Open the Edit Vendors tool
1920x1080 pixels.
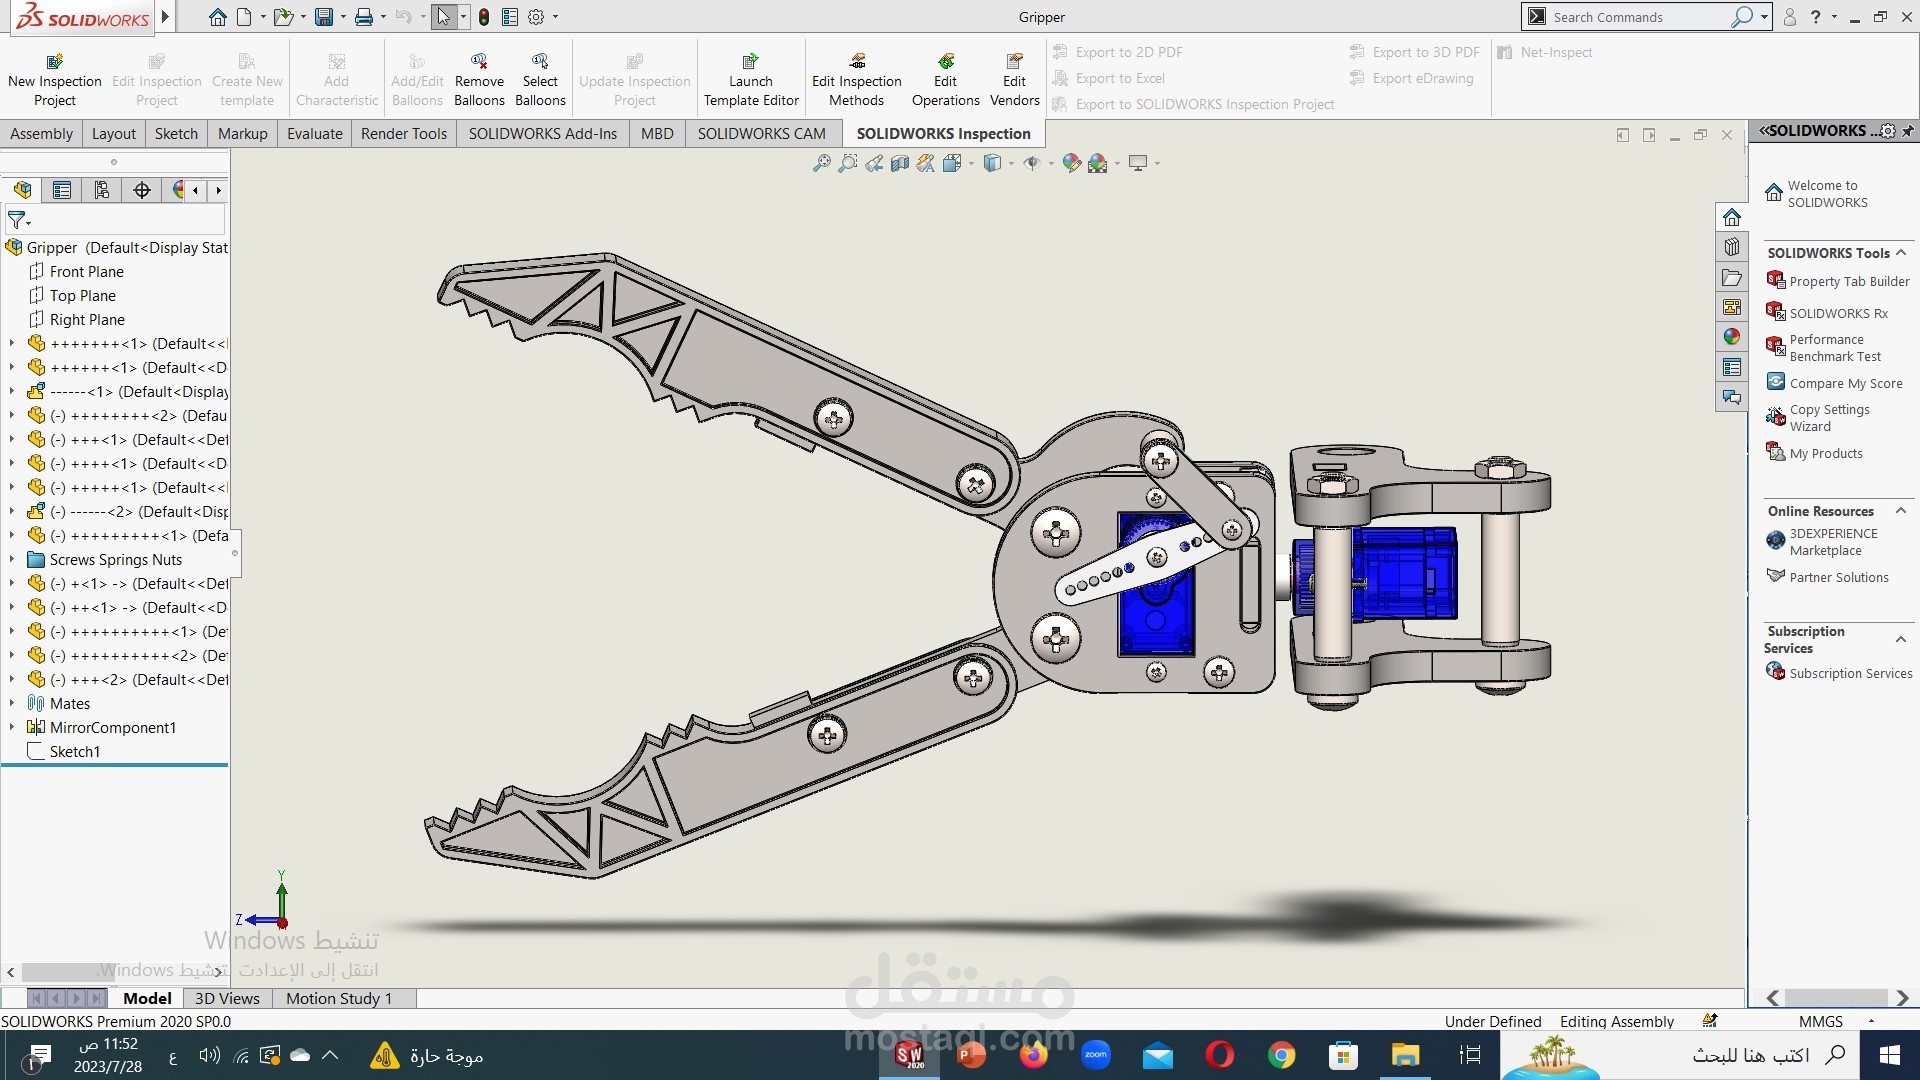[1014, 80]
